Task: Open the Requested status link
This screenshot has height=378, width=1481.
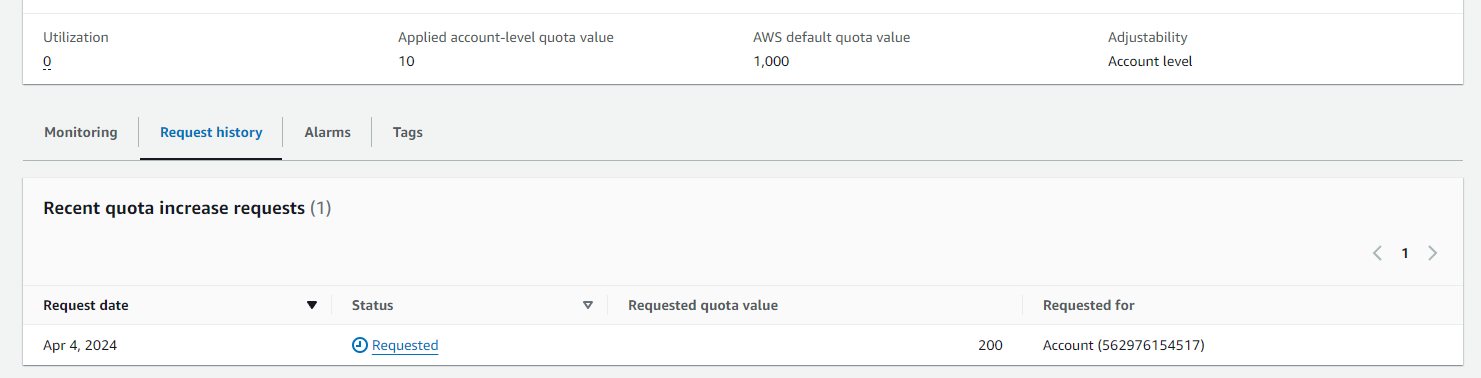Action: (x=405, y=345)
